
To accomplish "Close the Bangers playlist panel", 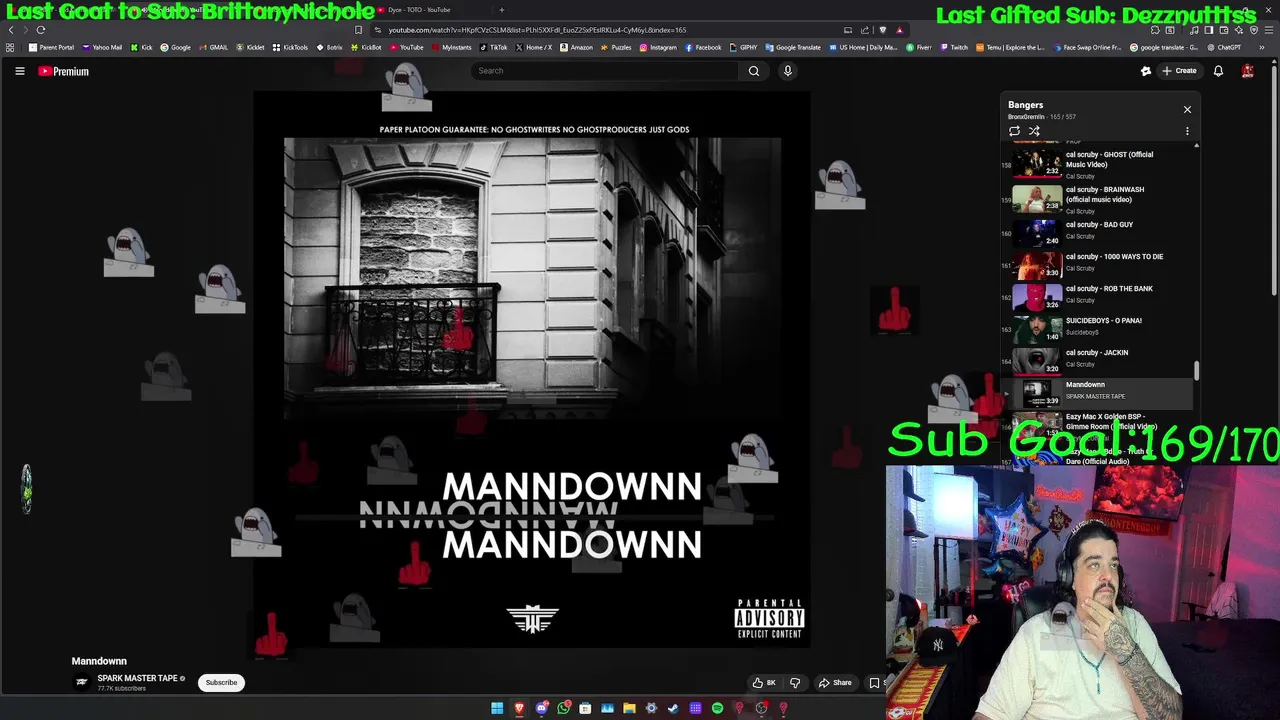I will (x=1187, y=109).
